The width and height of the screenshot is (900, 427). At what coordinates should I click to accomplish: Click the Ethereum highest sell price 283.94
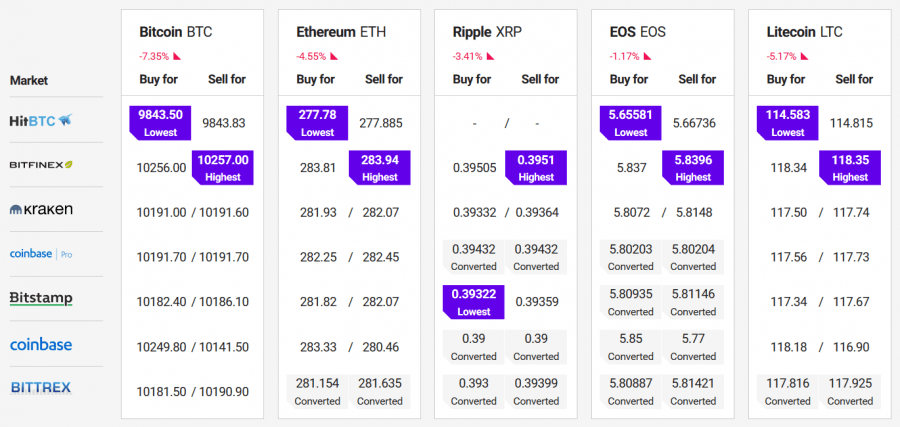pos(380,168)
